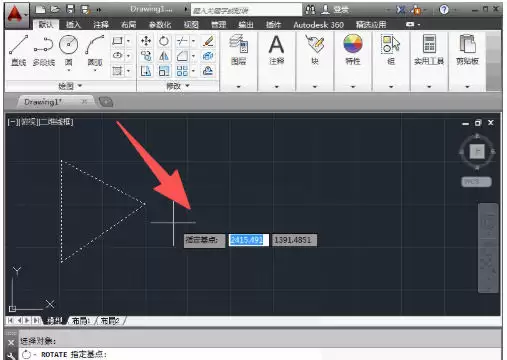Create a new drawing from quick access toolbar
The height and width of the screenshot is (360, 507).
[x=40, y=9]
